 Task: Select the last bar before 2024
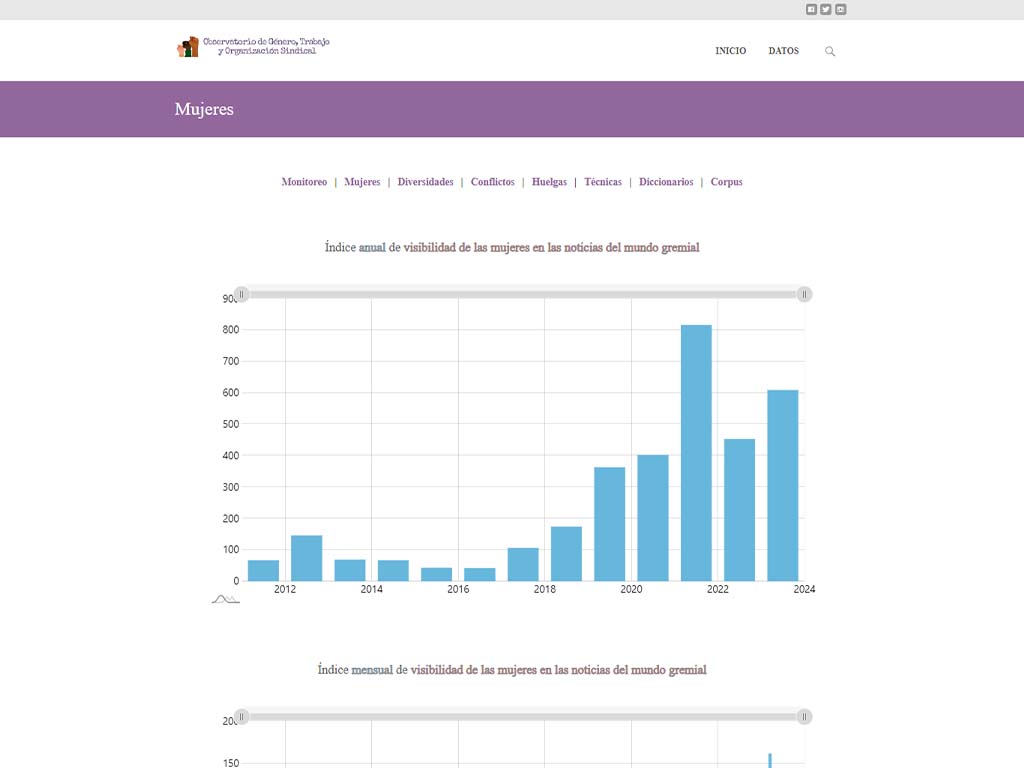coord(782,485)
